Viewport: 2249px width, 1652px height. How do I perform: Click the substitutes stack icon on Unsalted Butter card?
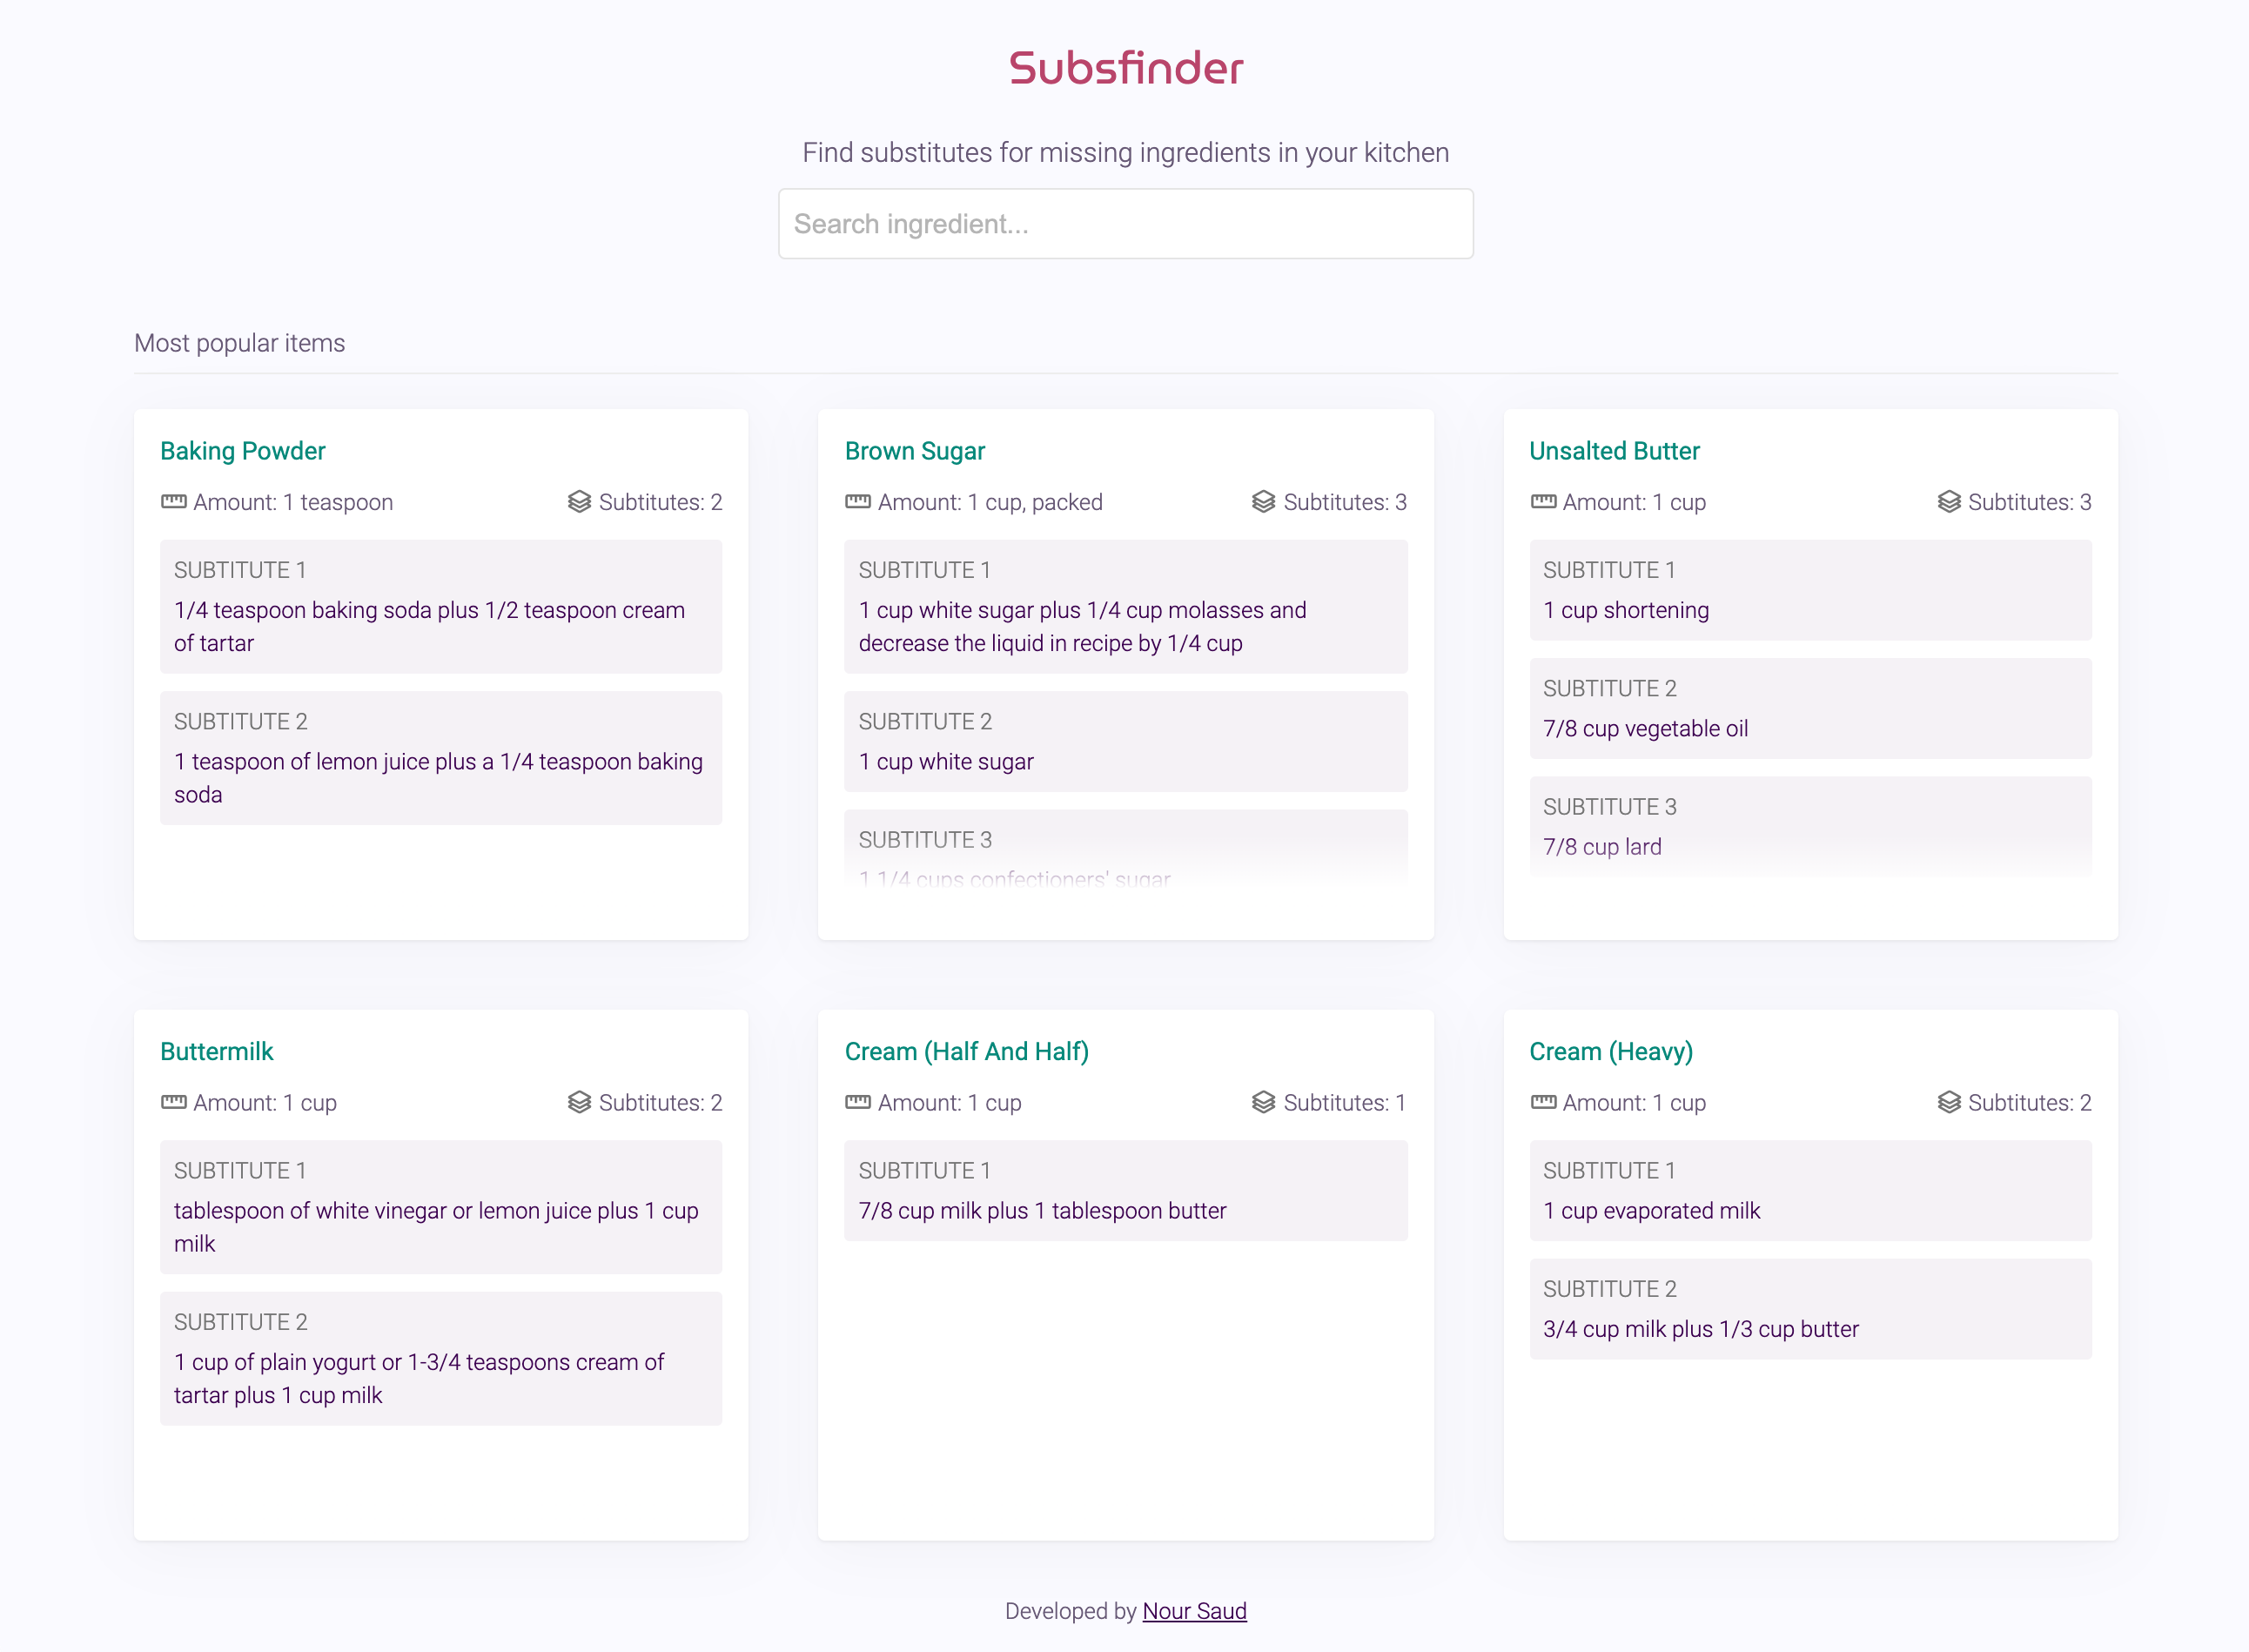tap(1948, 502)
